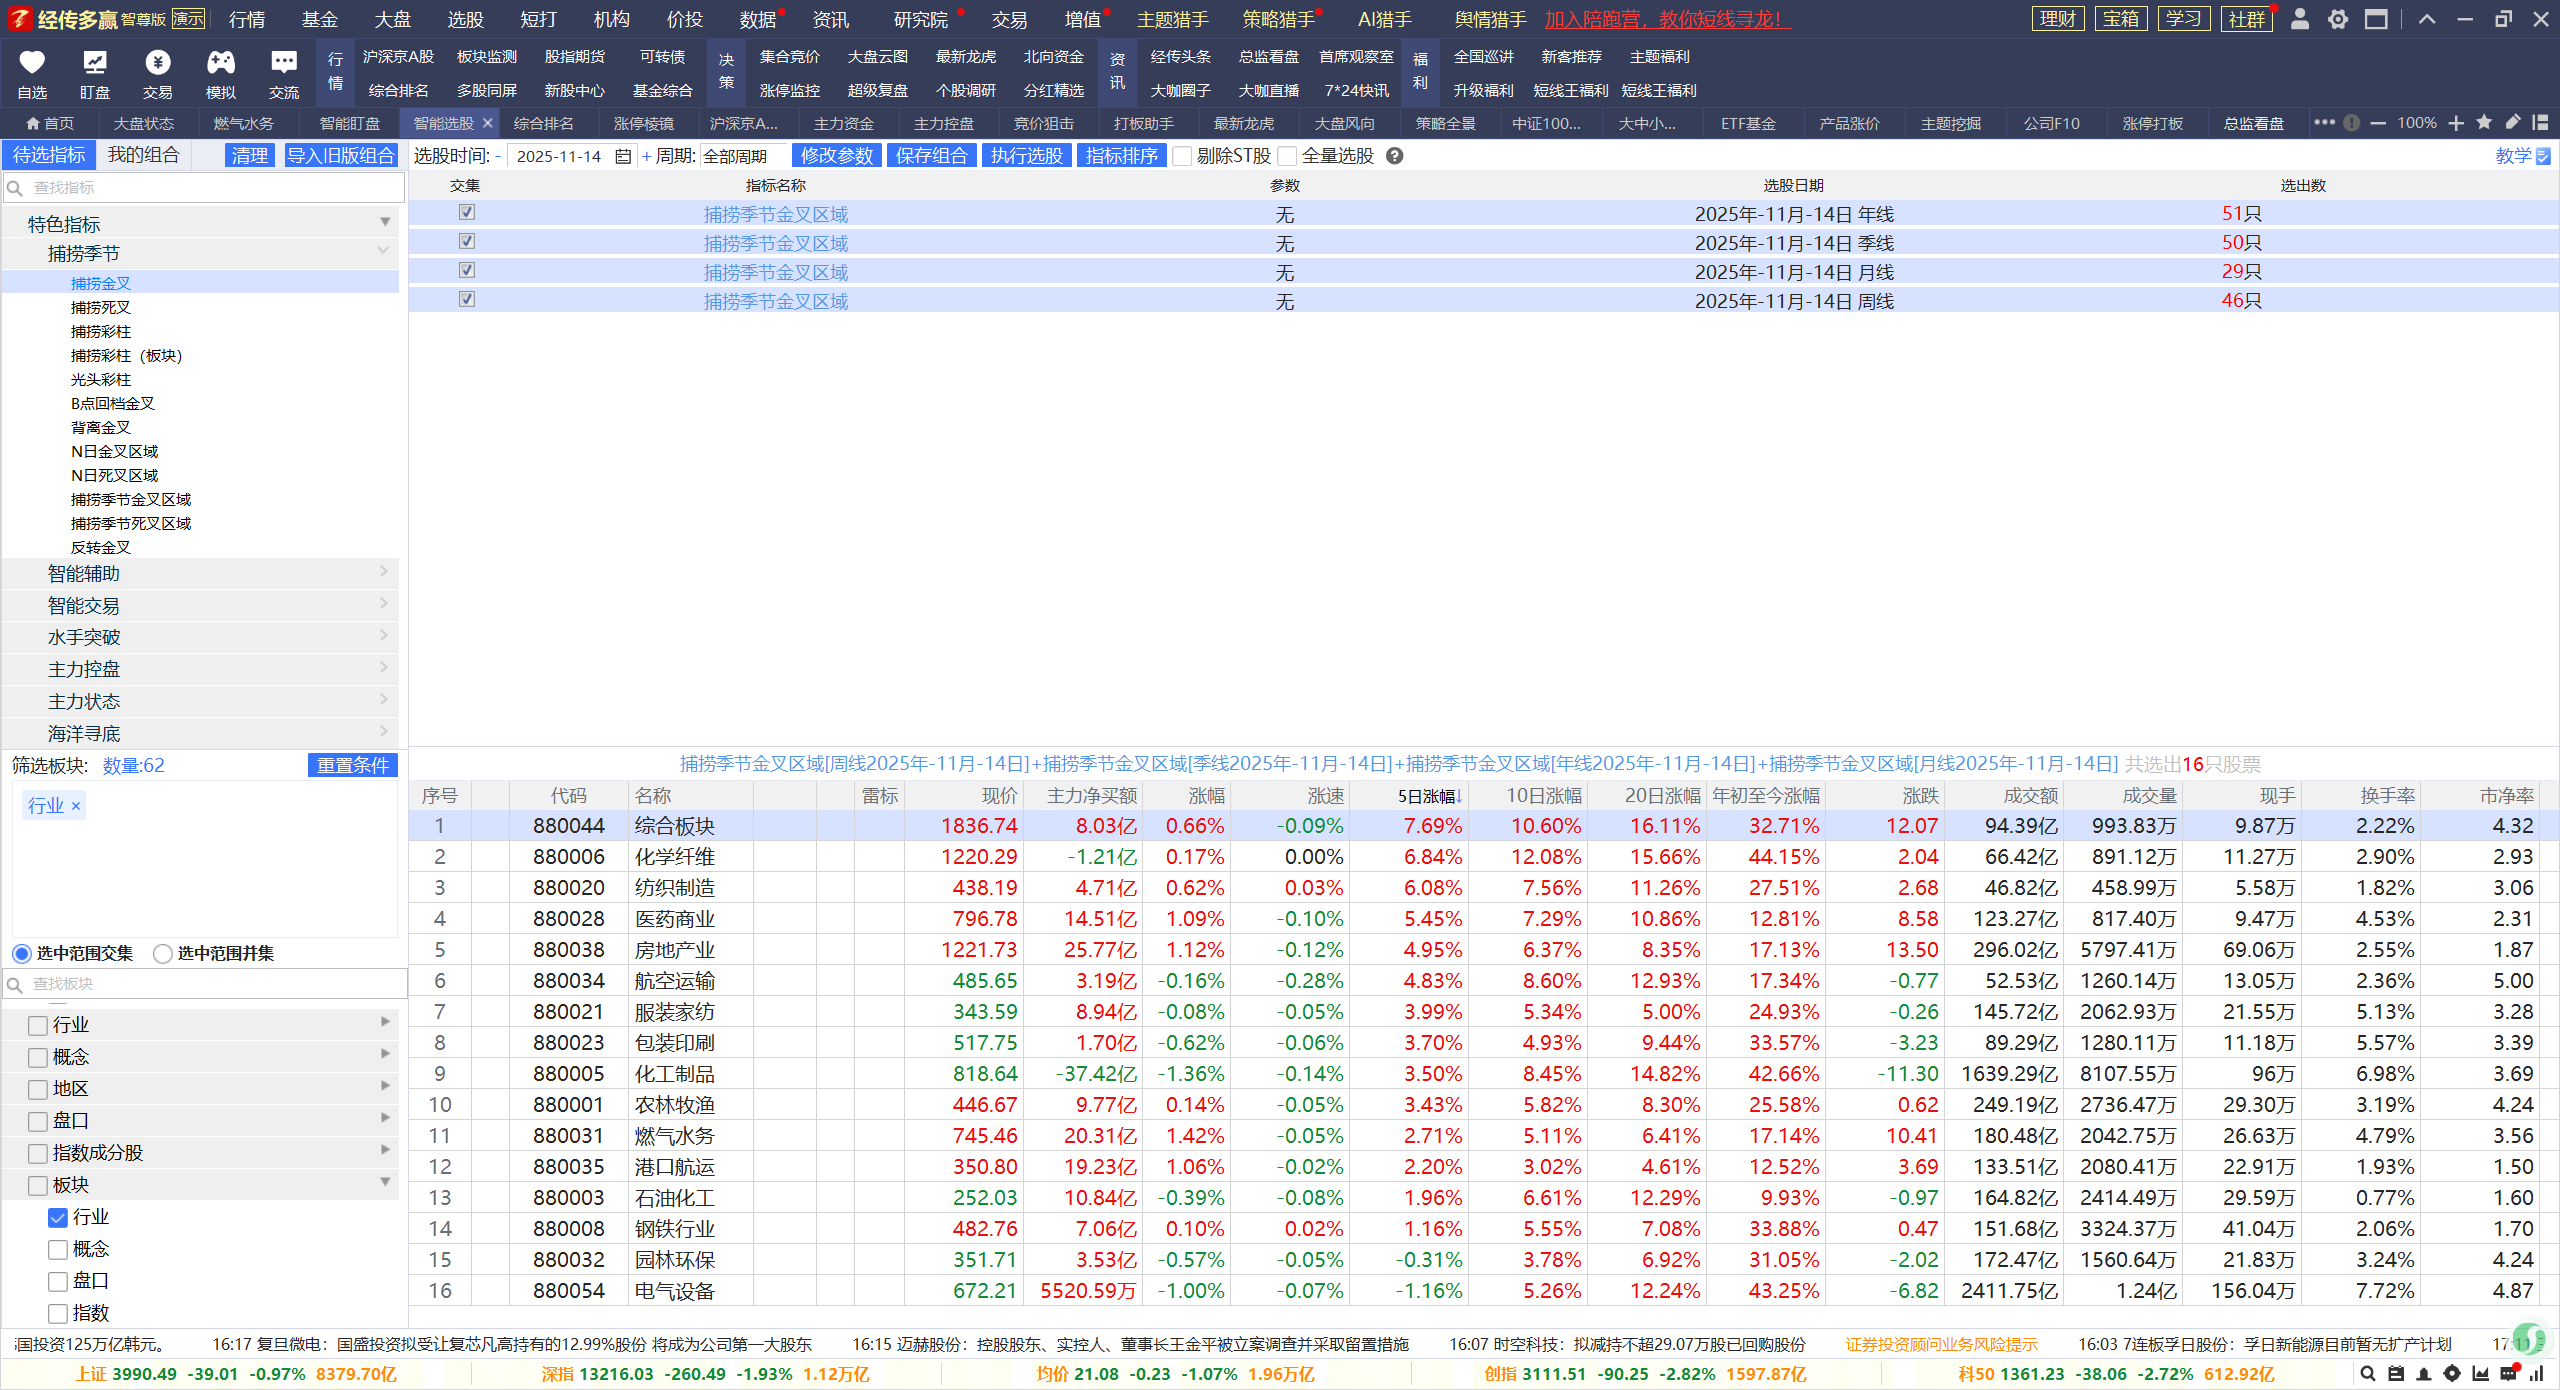Click the calendar icon beside 选股时间
This screenshot has height=1390, width=2560.
tap(623, 156)
